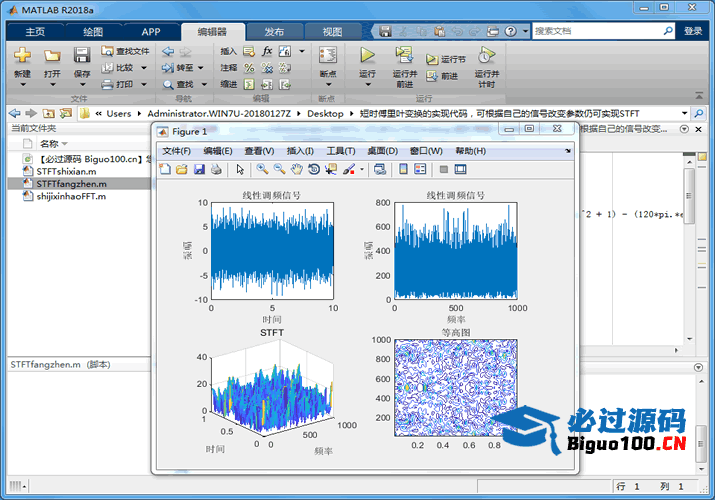Viewport: 715px width, 500px height.
Task: Click the New (新建) file icon
Action: click(22, 56)
